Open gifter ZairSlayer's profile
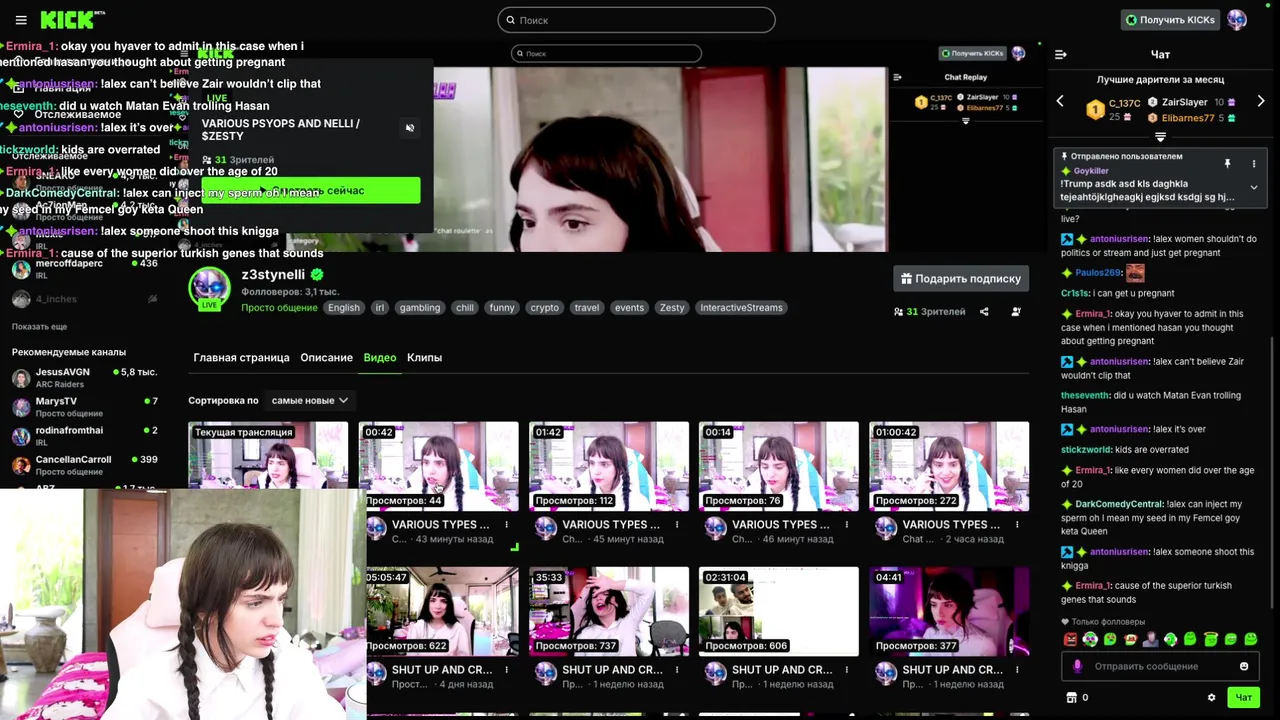The height and width of the screenshot is (720, 1280). [1185, 102]
